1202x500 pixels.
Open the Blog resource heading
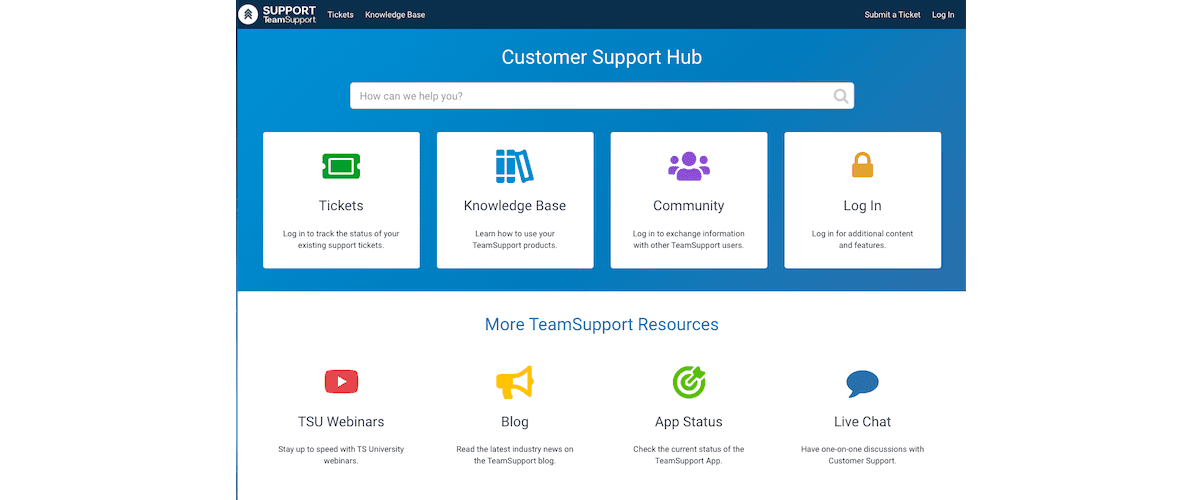(x=514, y=422)
